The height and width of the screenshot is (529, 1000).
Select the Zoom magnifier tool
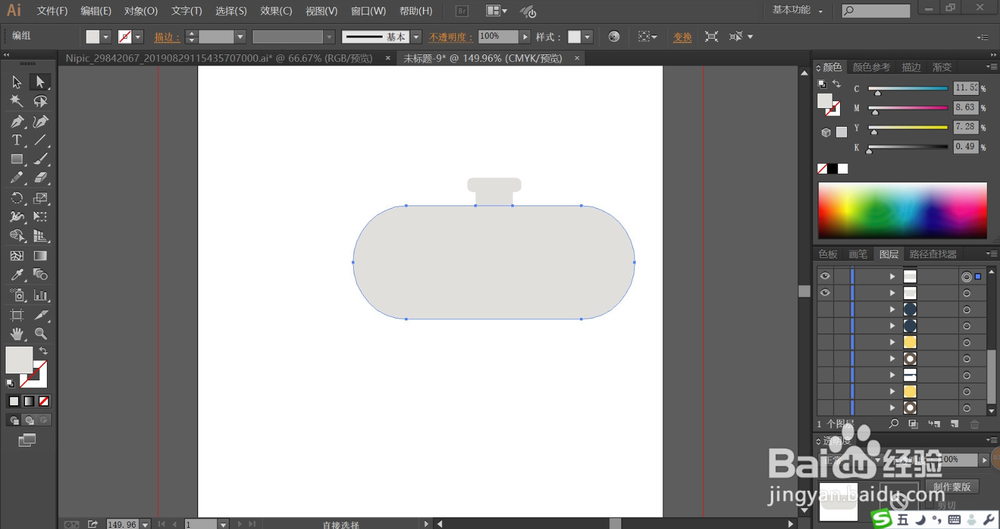tap(40, 333)
